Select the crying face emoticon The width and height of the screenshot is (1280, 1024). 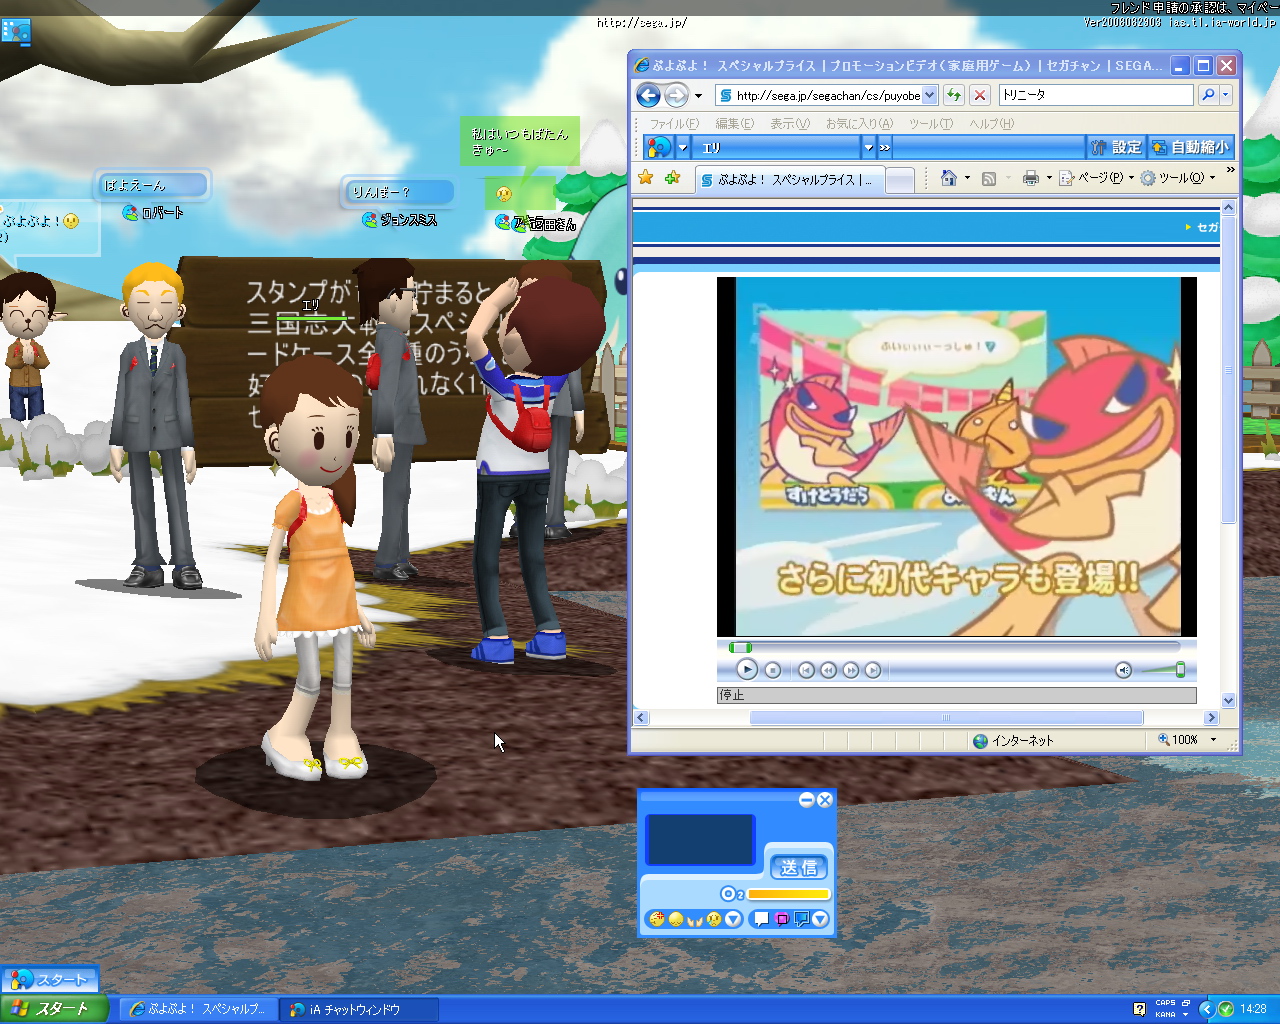pos(714,919)
